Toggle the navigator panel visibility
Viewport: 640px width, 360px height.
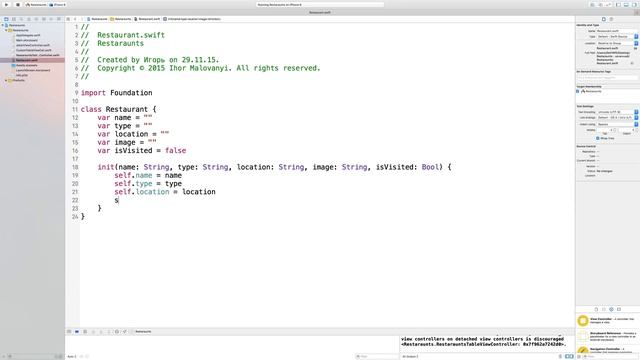pyautogui.click(x=618, y=4)
